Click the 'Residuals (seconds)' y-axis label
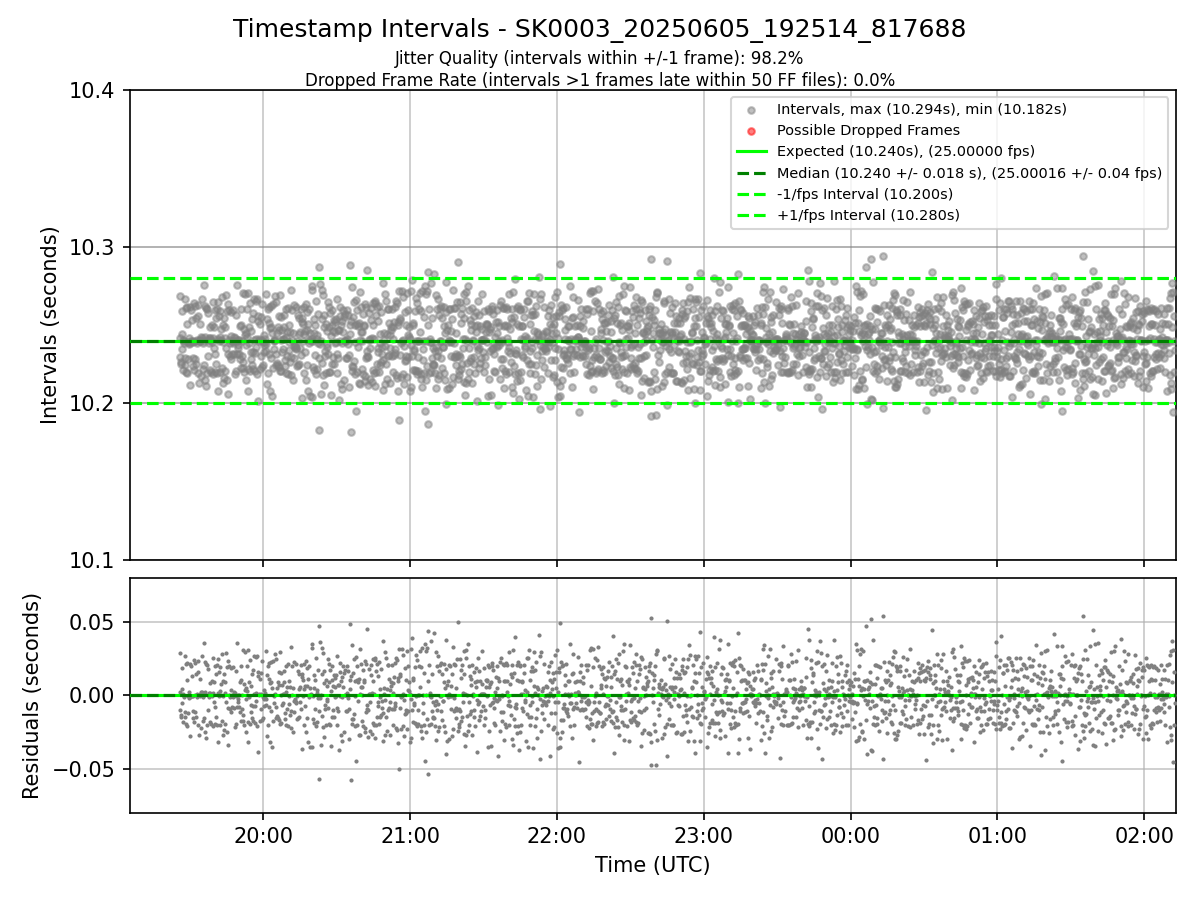Image resolution: width=1200 pixels, height=900 pixels. click(31, 696)
